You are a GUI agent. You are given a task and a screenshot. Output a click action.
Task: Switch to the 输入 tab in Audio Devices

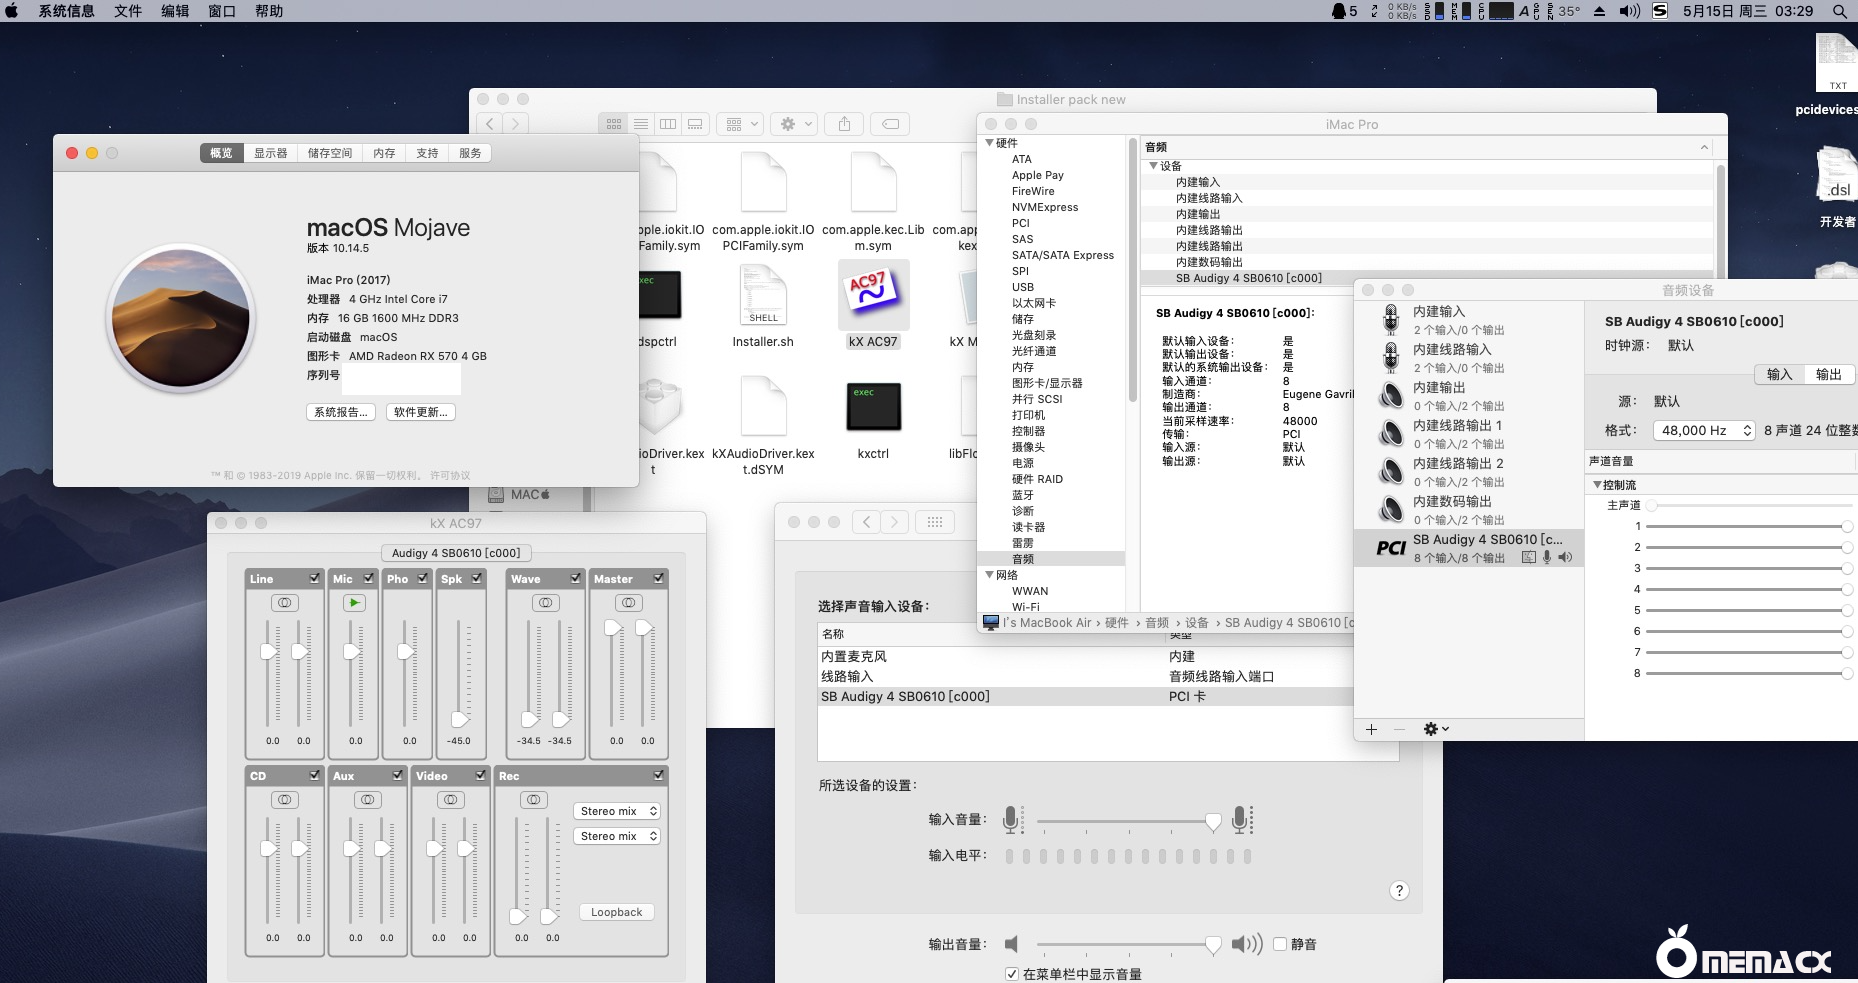(x=1779, y=373)
